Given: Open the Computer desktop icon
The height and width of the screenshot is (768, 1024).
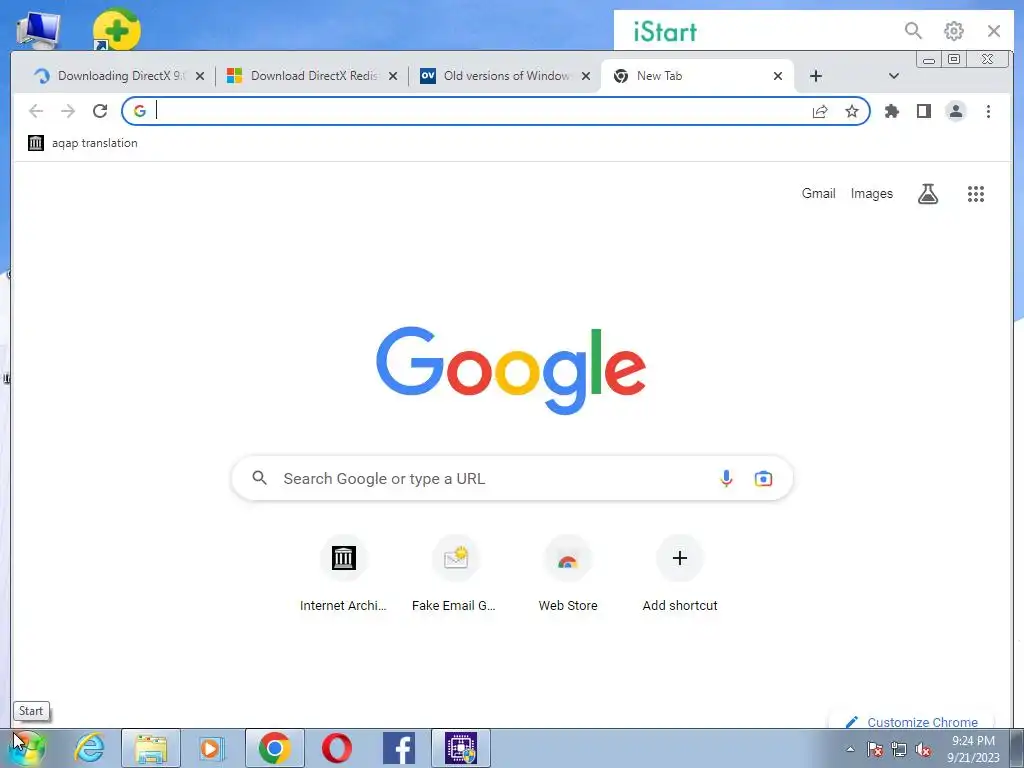Looking at the screenshot, I should (39, 29).
